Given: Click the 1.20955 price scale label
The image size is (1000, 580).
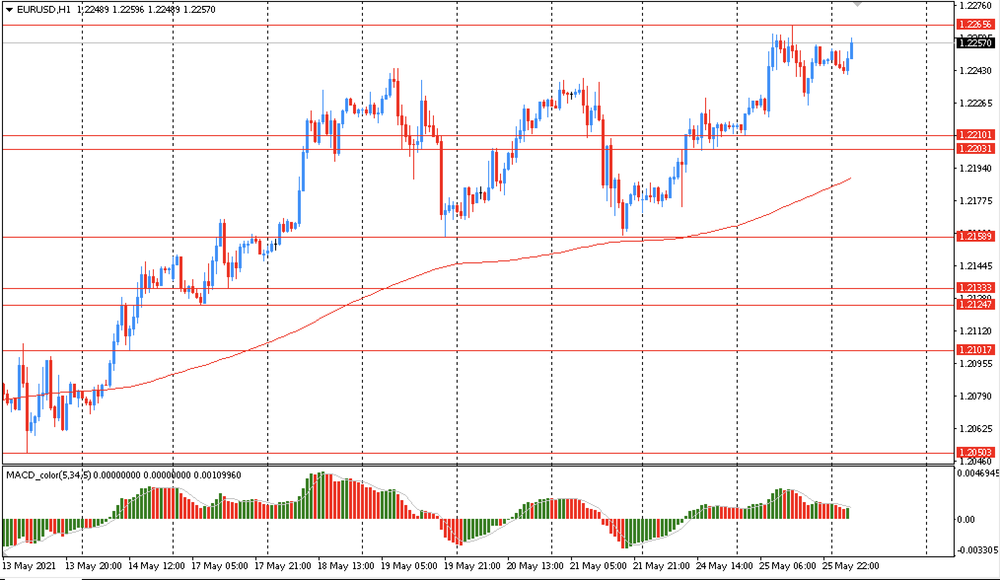Looking at the screenshot, I should 976,364.
